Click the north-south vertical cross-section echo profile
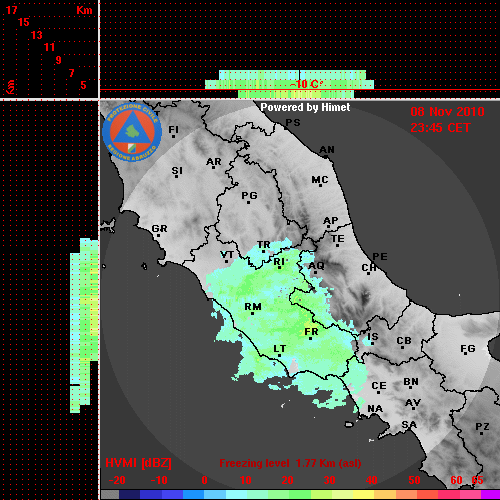500x500 pixels. pyautogui.click(x=84, y=325)
